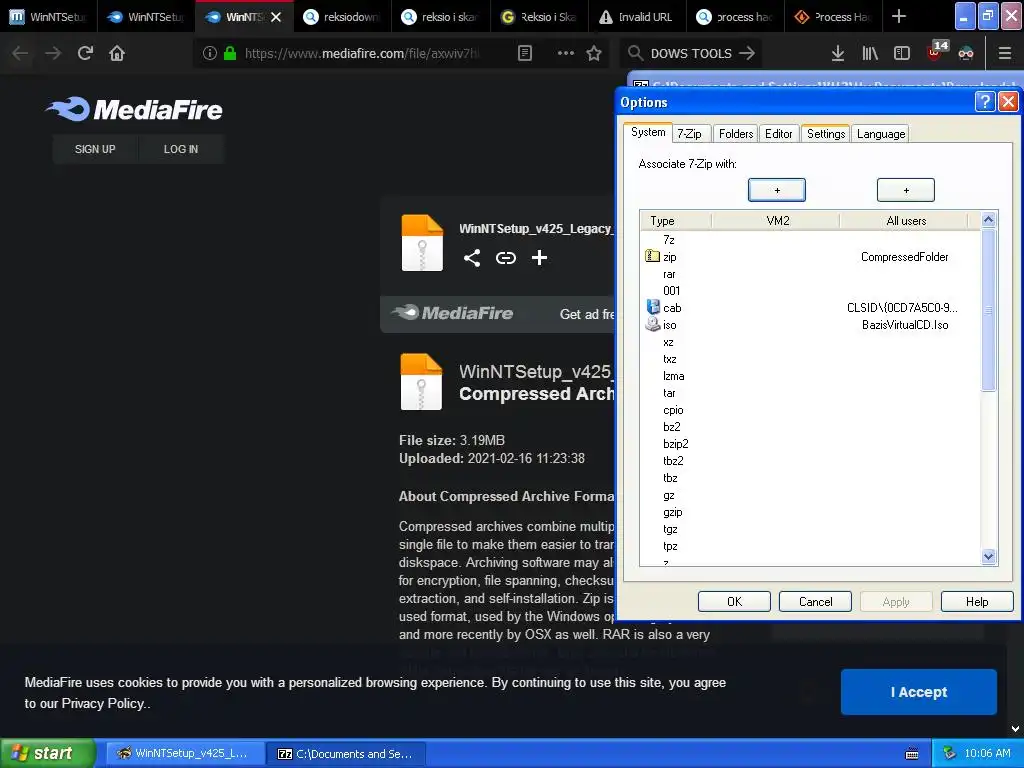Click the share icon for WinNTSetup file
1024x768 pixels.
click(x=472, y=258)
